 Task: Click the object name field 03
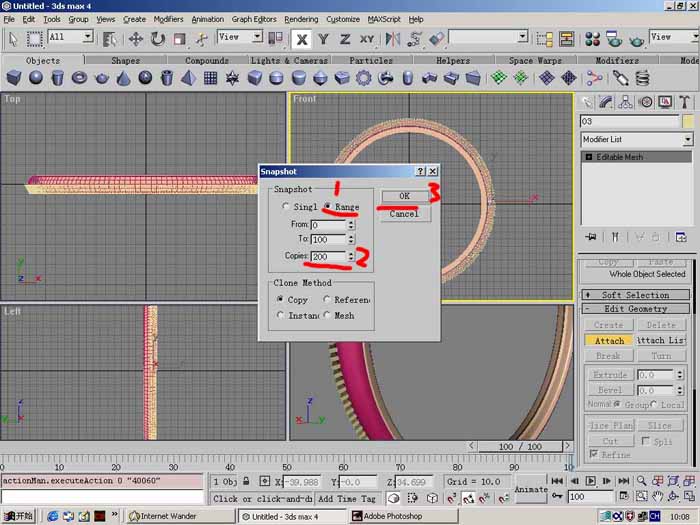629,121
